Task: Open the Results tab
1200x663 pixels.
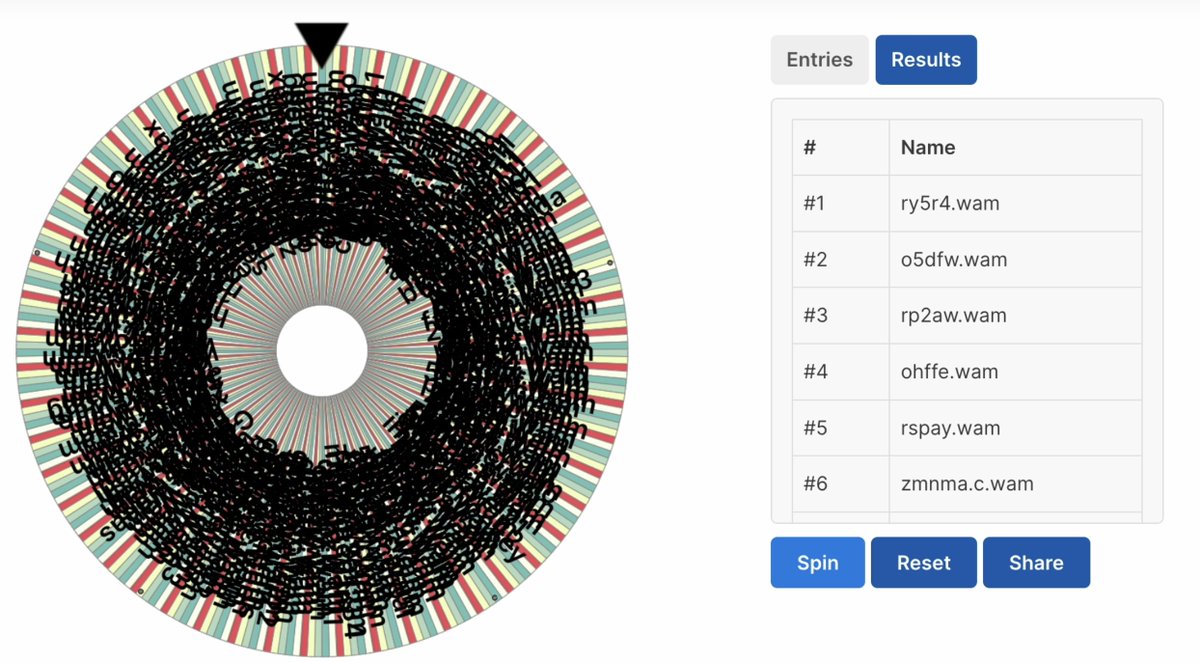Action: (926, 60)
